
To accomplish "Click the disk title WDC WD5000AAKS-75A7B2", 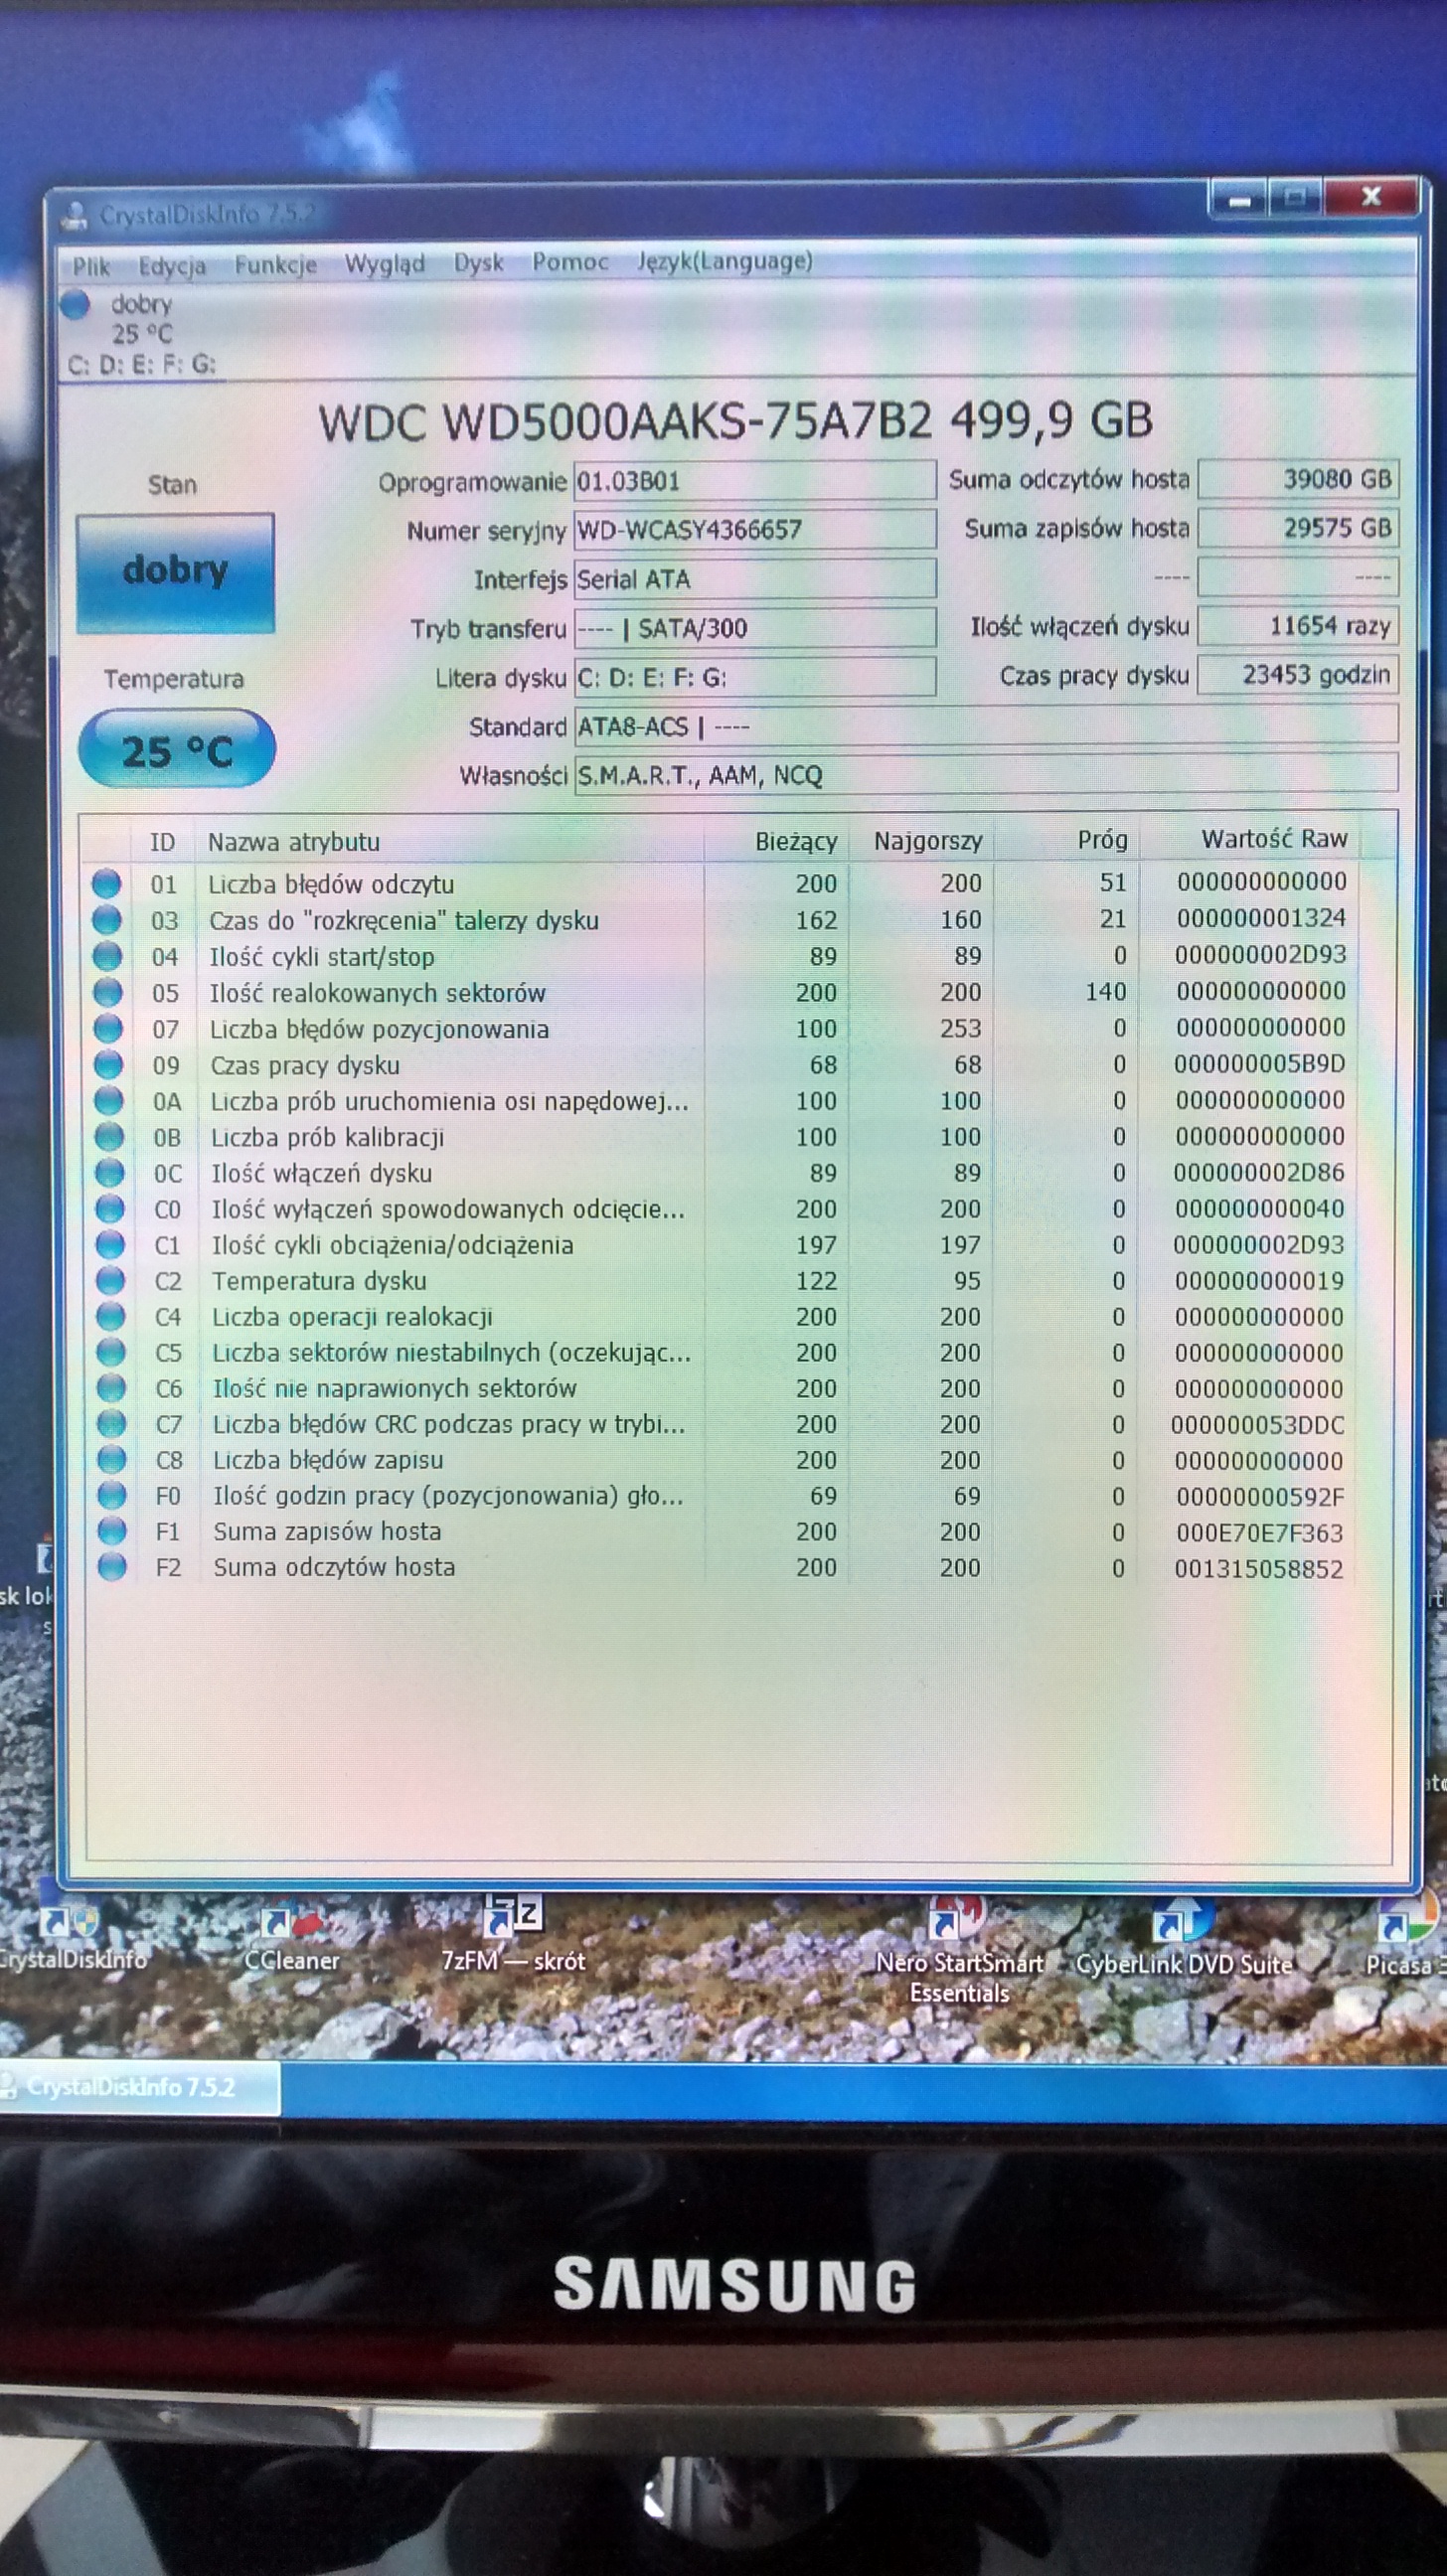I will (625, 422).
